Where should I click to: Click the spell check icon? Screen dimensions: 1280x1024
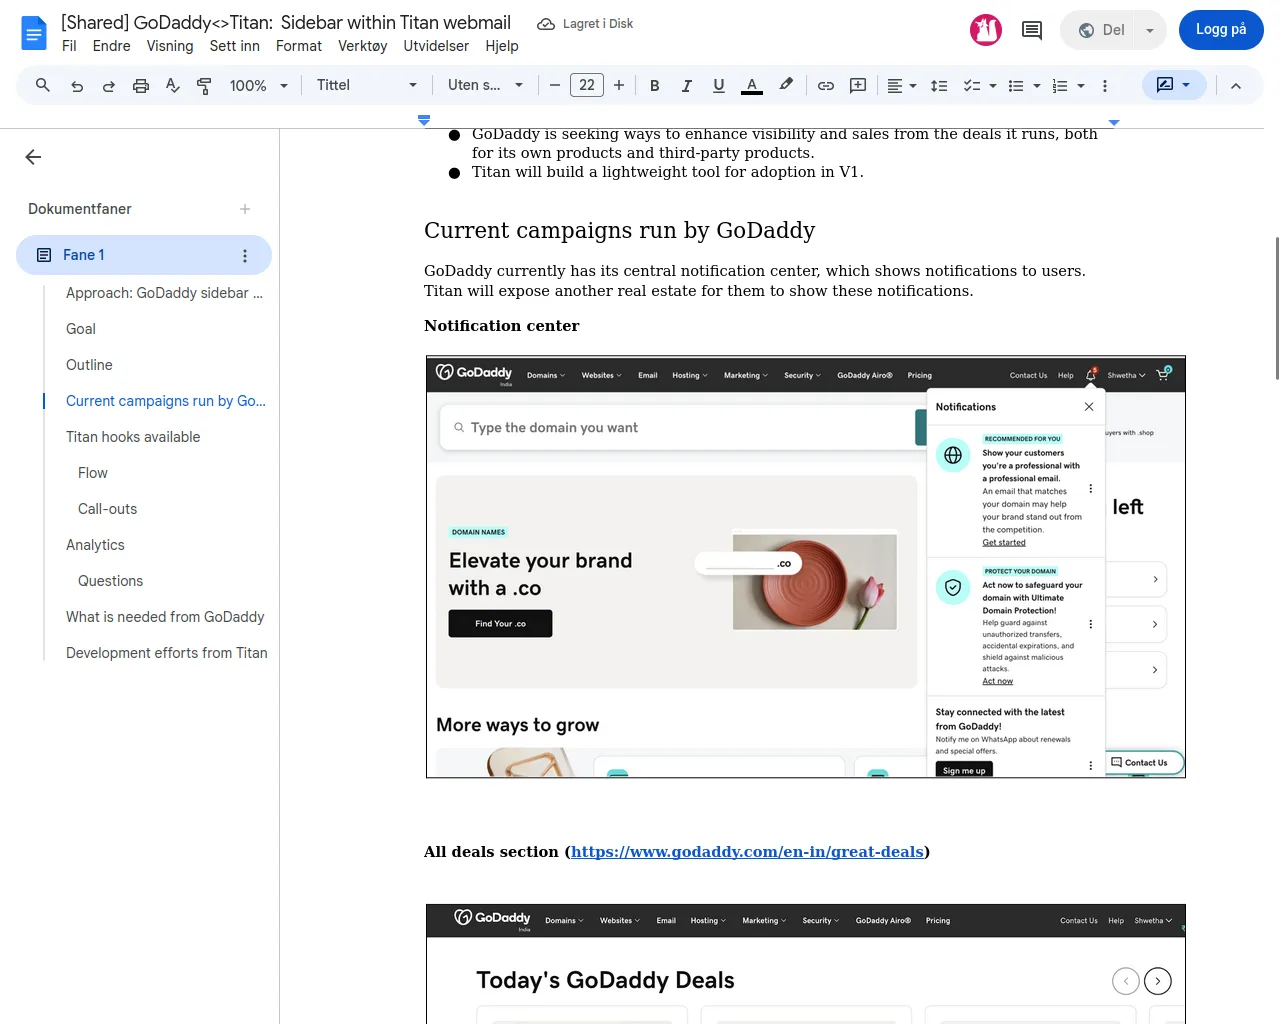[x=173, y=86]
